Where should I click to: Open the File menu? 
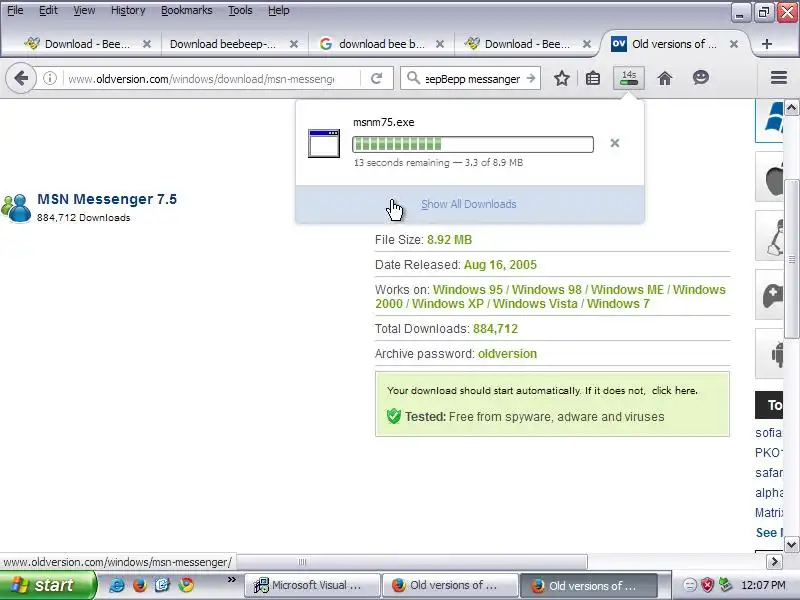click(15, 10)
